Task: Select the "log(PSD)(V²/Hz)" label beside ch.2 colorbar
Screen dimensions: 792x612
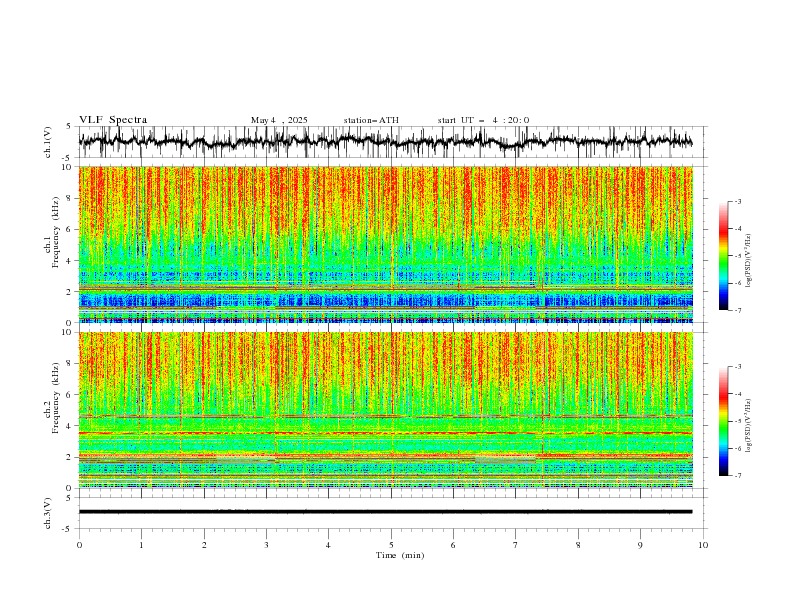Action: pyautogui.click(x=748, y=426)
